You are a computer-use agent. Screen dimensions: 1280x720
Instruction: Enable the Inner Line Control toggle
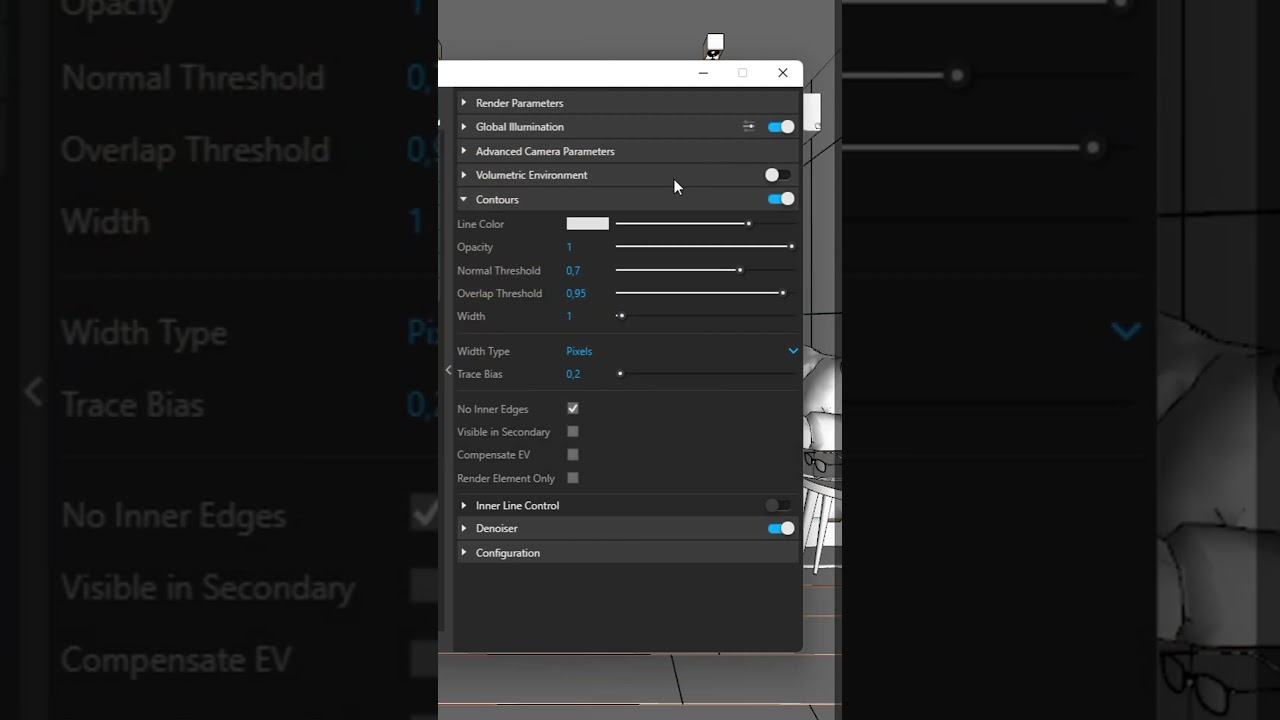pyautogui.click(x=778, y=506)
